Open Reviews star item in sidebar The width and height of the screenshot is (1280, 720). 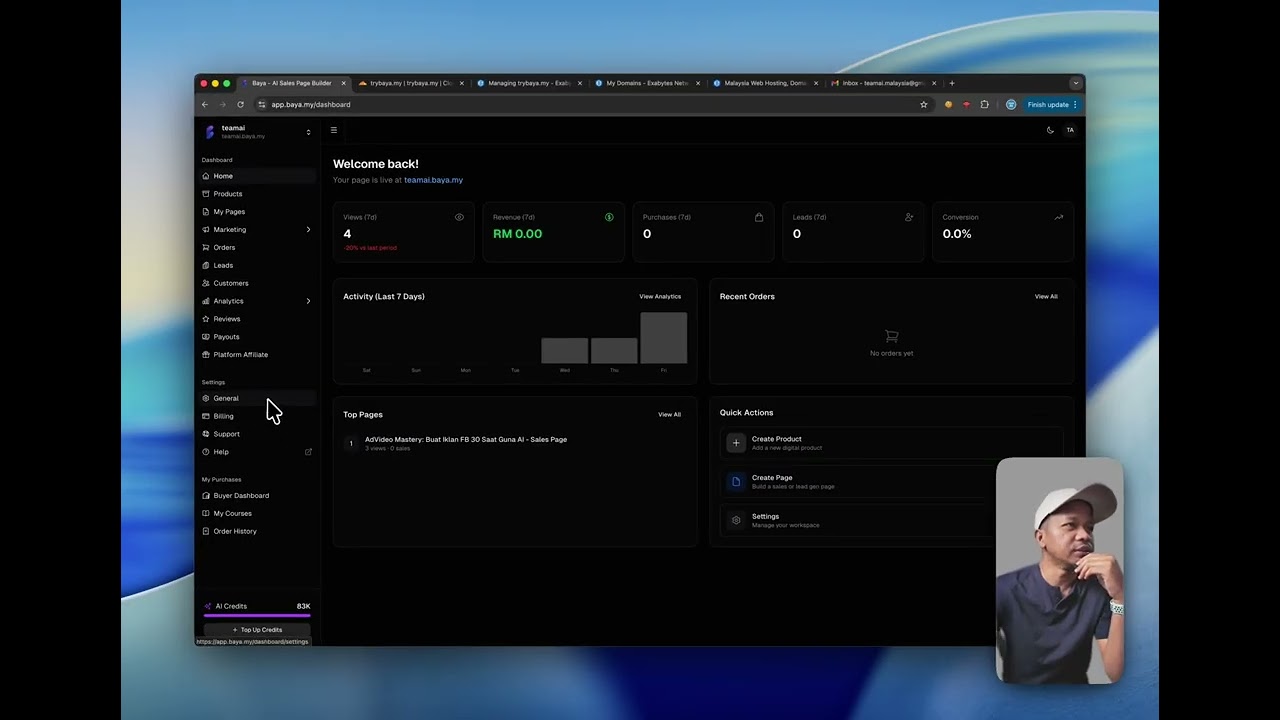click(257, 319)
